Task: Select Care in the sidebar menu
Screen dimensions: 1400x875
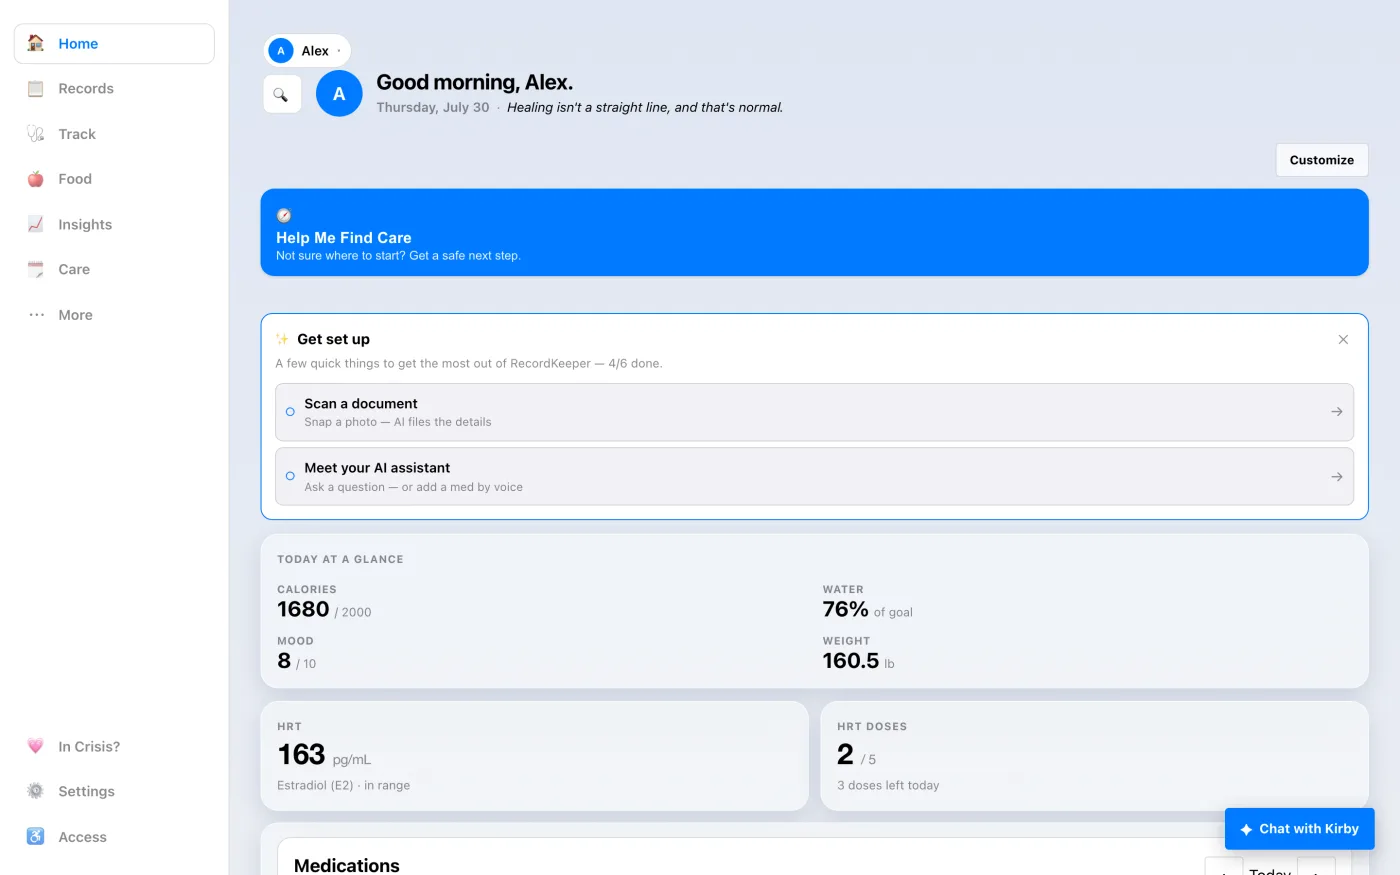Action: click(x=114, y=269)
